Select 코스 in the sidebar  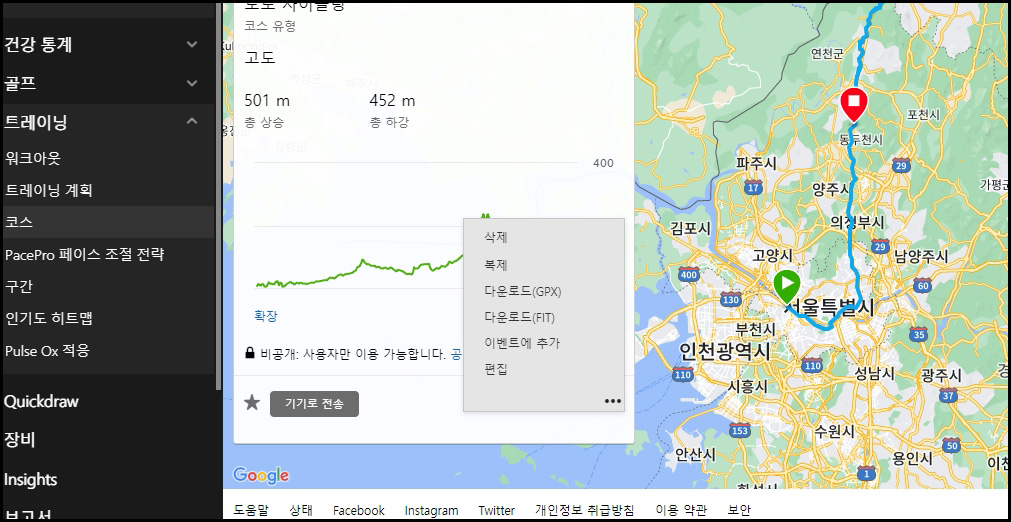pyautogui.click(x=108, y=222)
